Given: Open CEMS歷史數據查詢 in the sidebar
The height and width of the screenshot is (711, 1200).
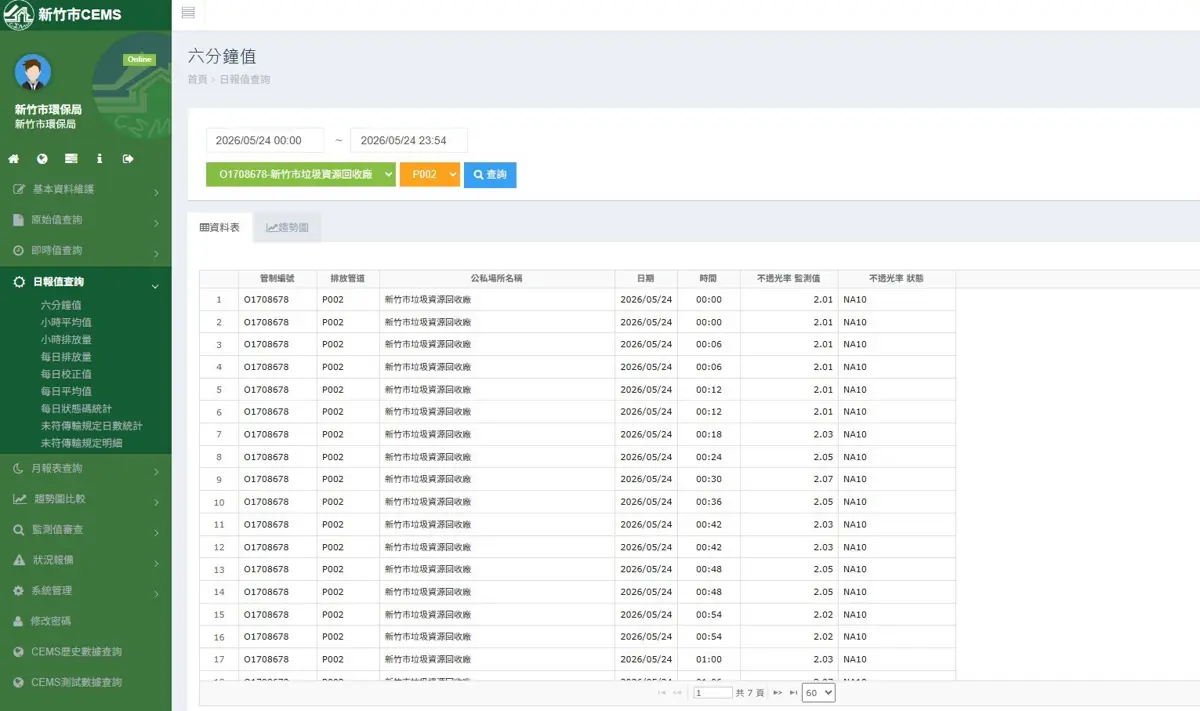Looking at the screenshot, I should point(76,652).
